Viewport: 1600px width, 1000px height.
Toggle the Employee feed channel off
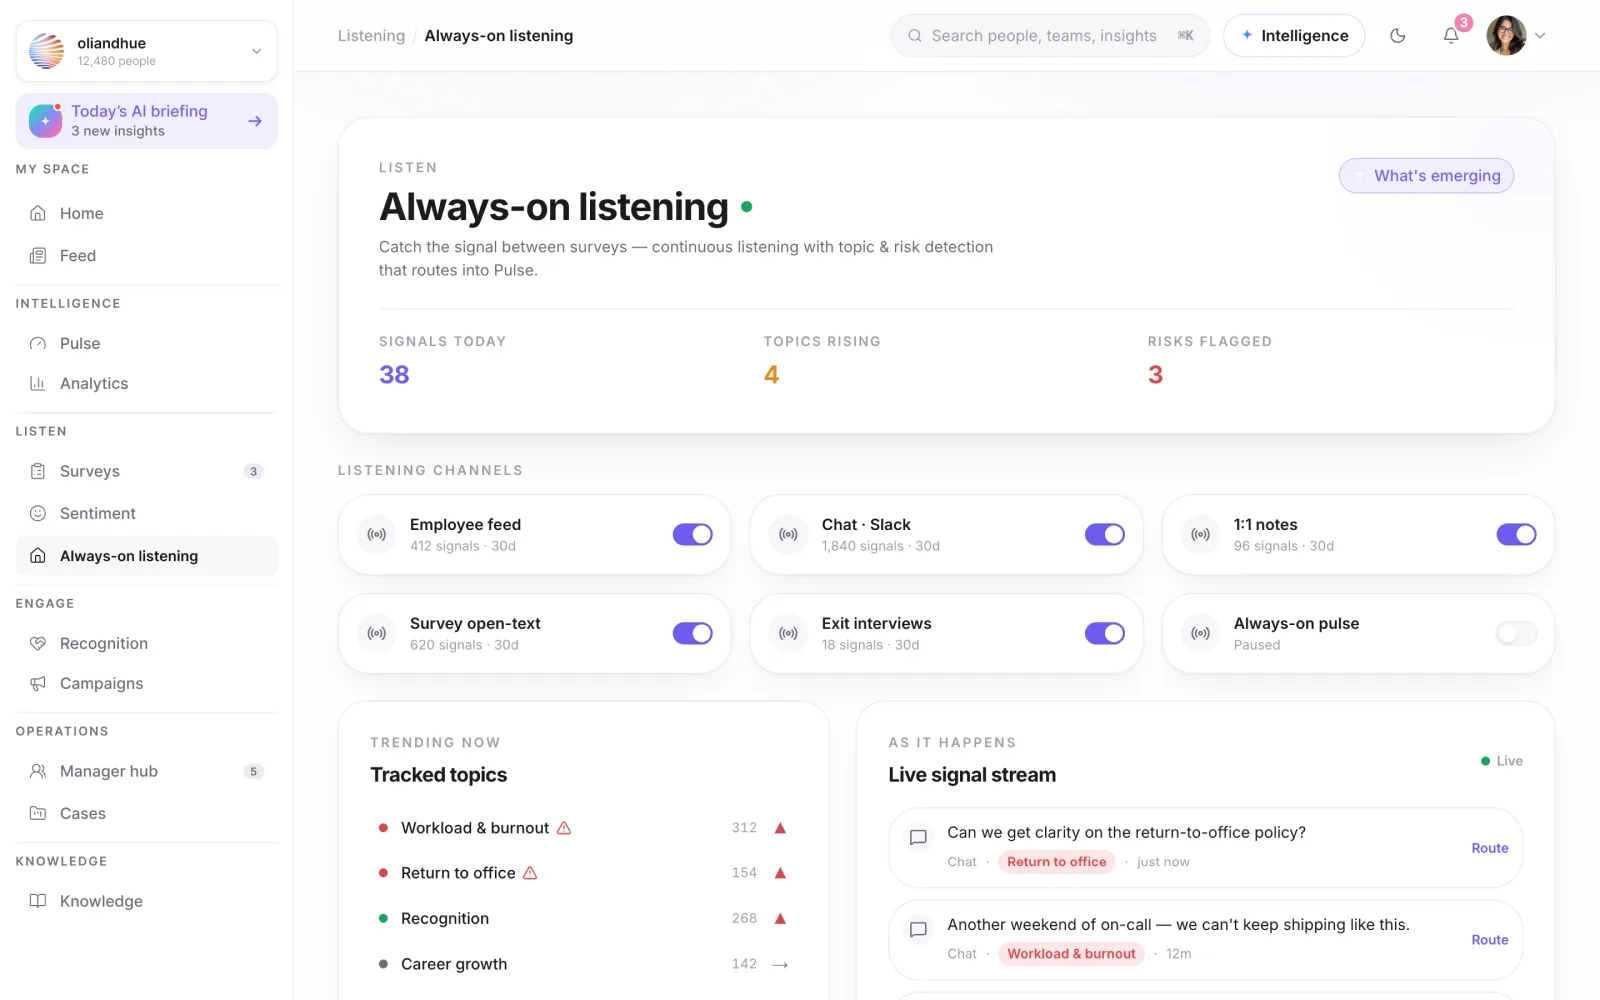(x=693, y=535)
